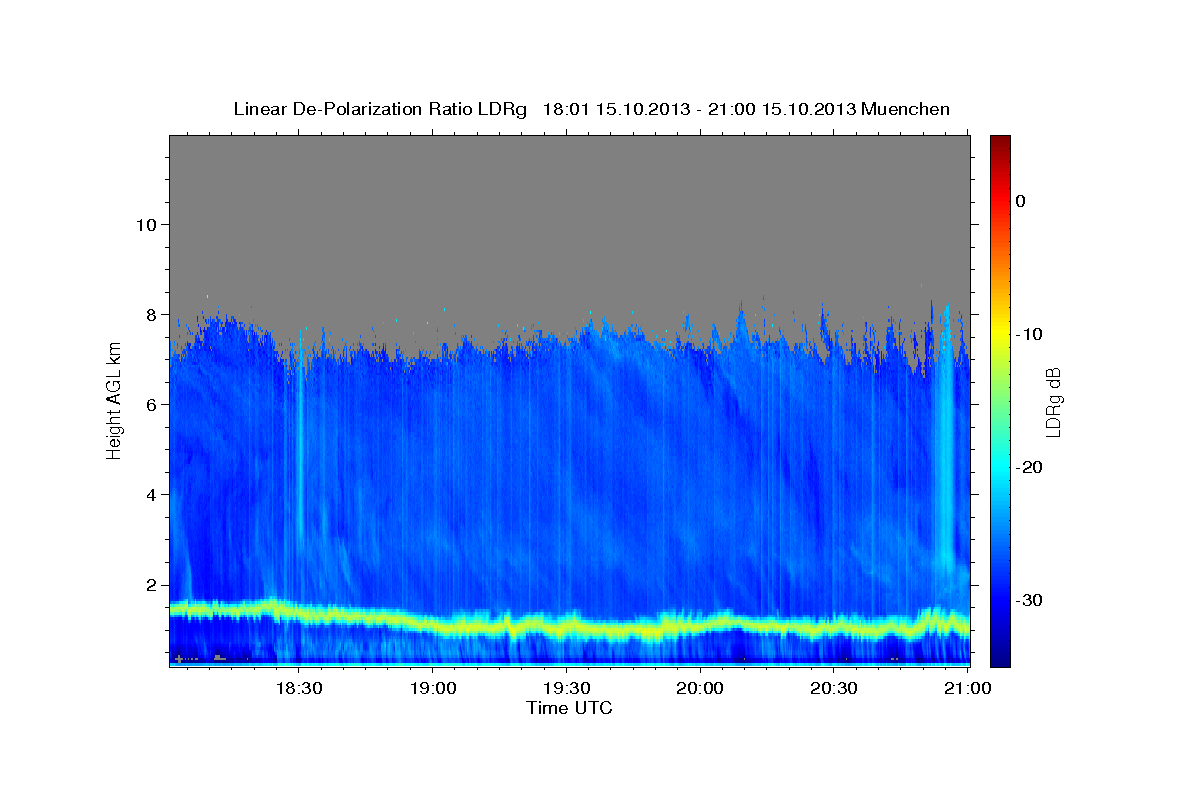Click the 'Time UTC' axis label

[569, 708]
